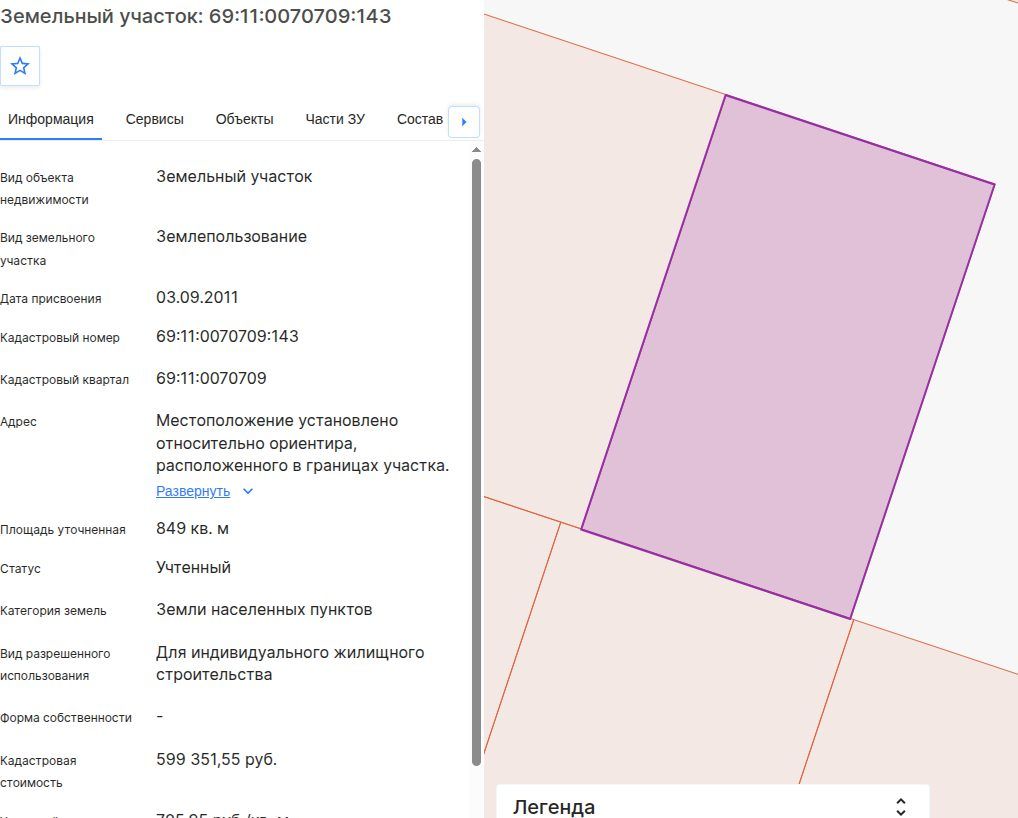Click the Развернуть link
Screen dimensions: 1018x818
(193, 491)
